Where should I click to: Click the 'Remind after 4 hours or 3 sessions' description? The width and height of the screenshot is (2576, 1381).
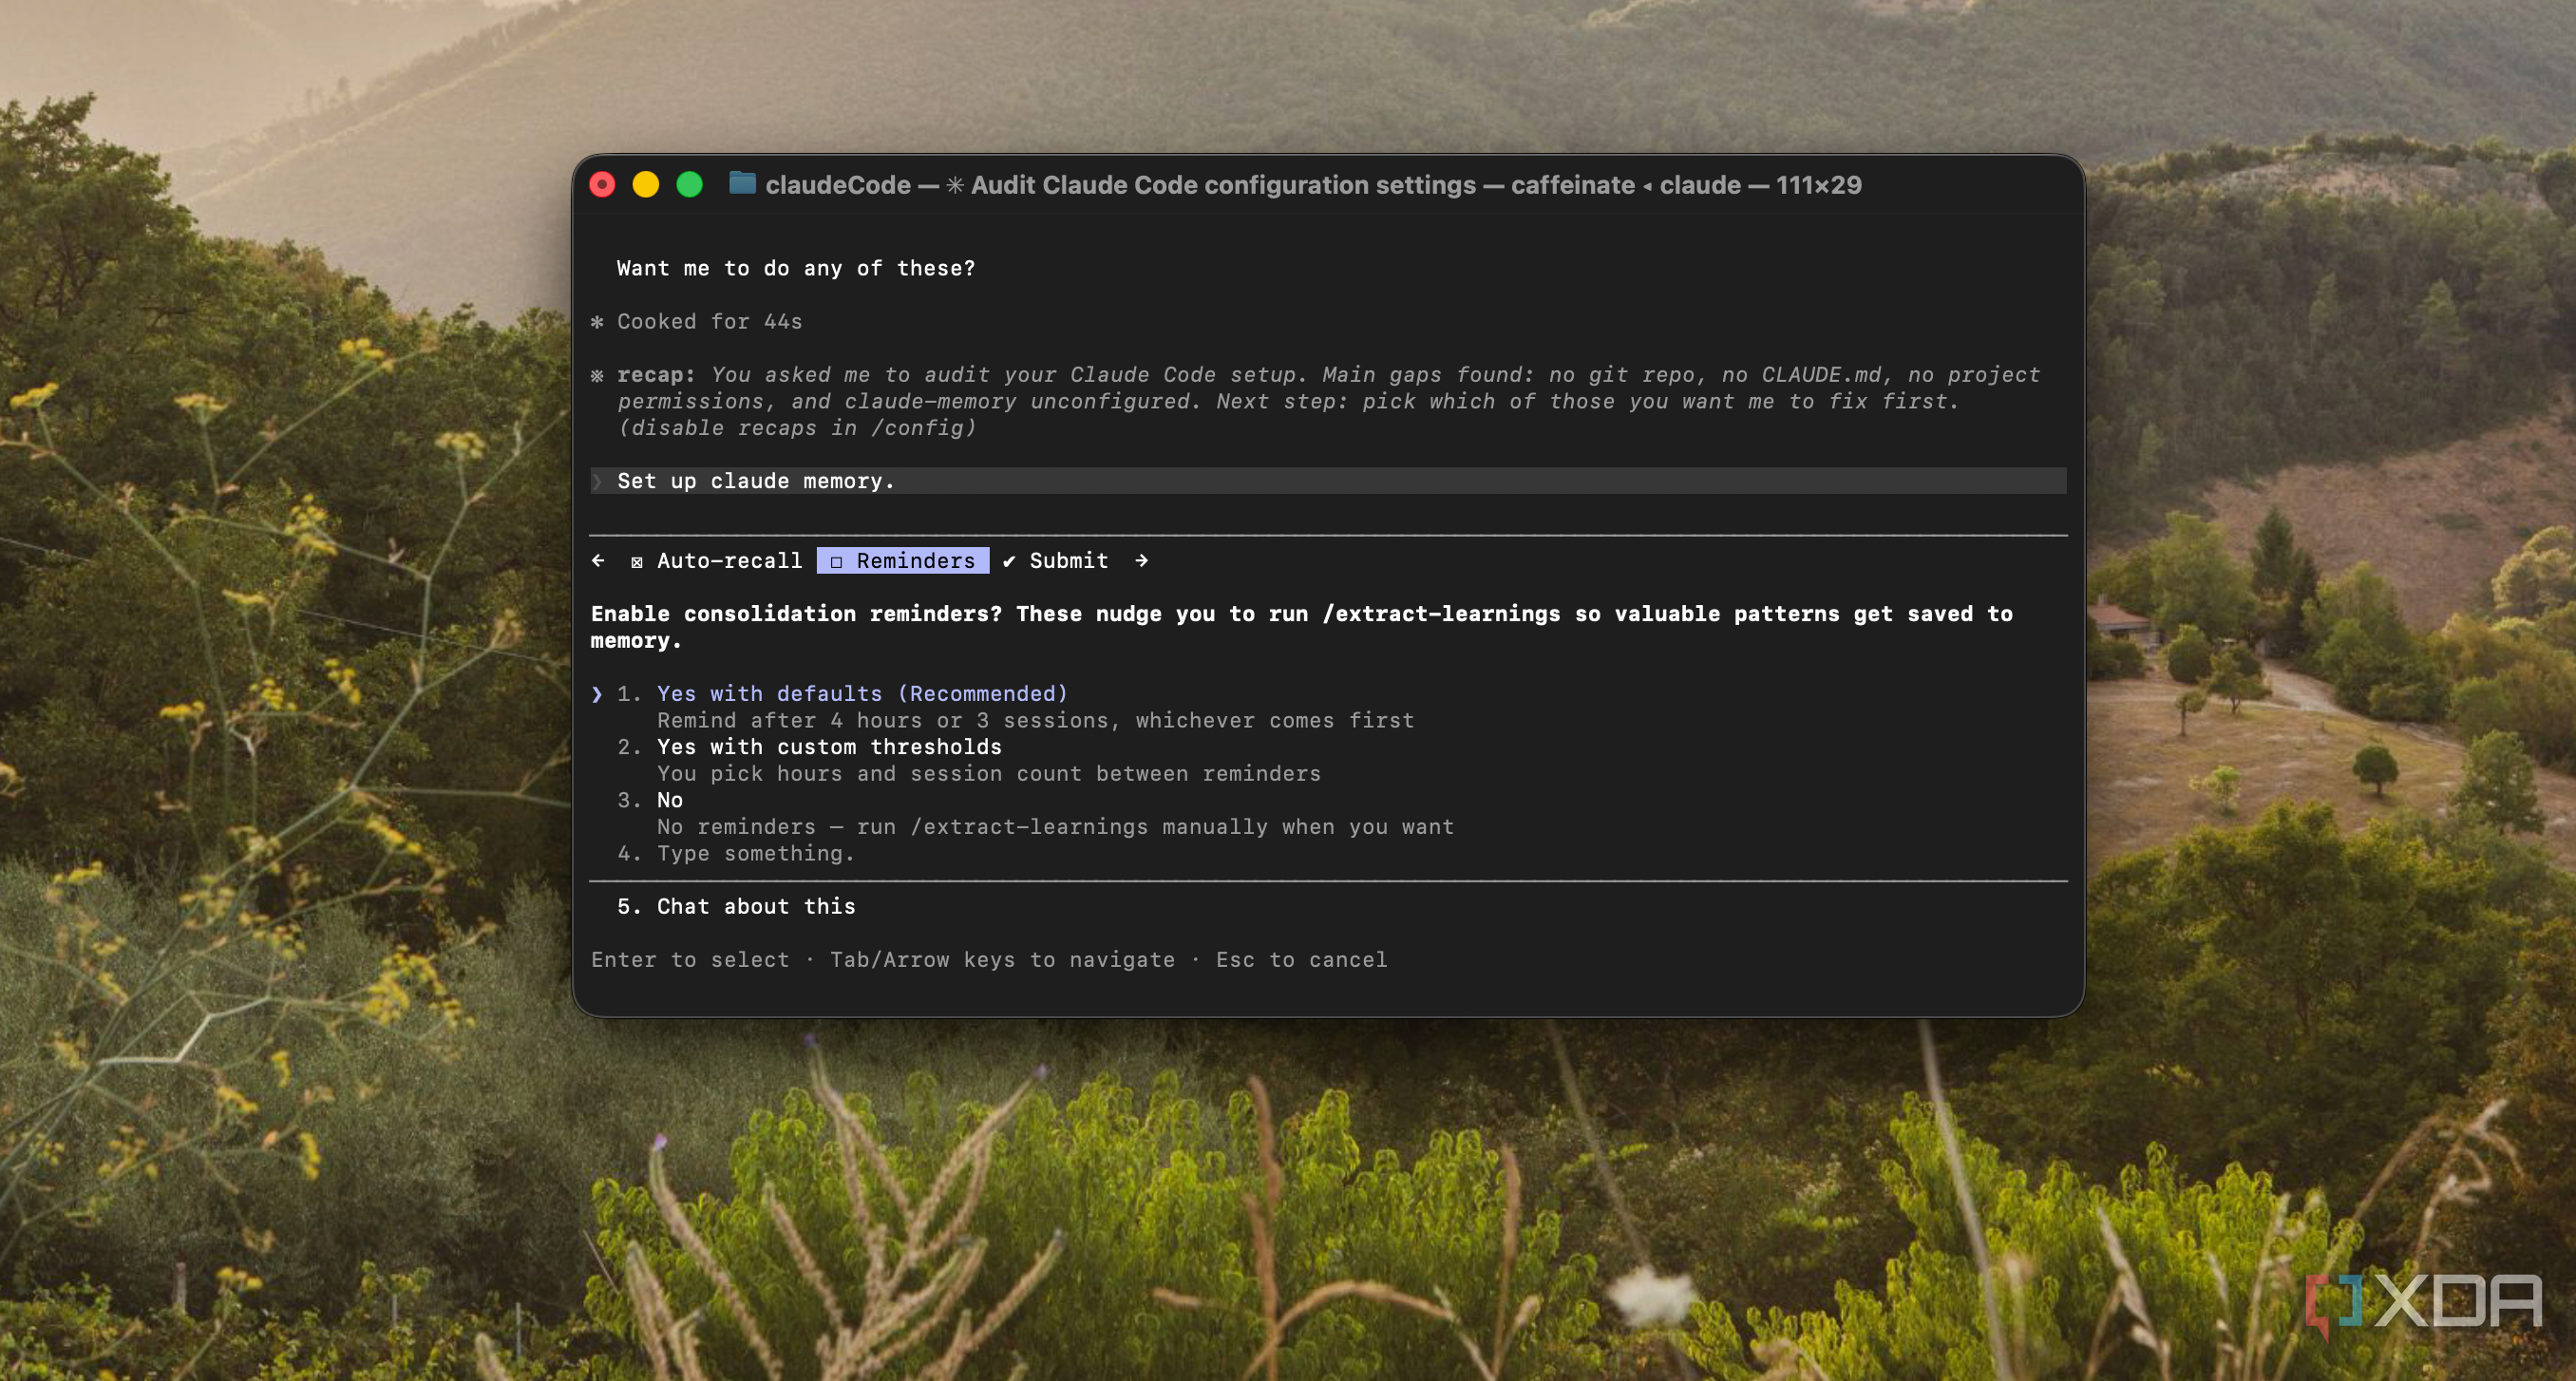(1035, 720)
